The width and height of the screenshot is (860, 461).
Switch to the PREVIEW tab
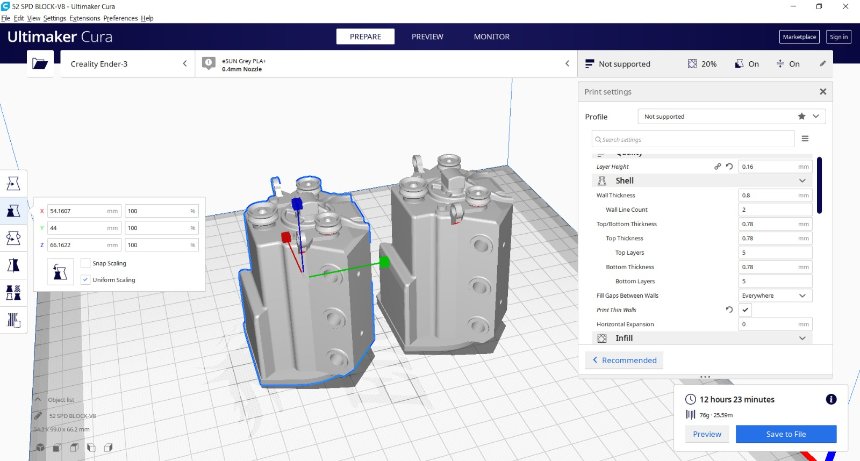[x=427, y=37]
